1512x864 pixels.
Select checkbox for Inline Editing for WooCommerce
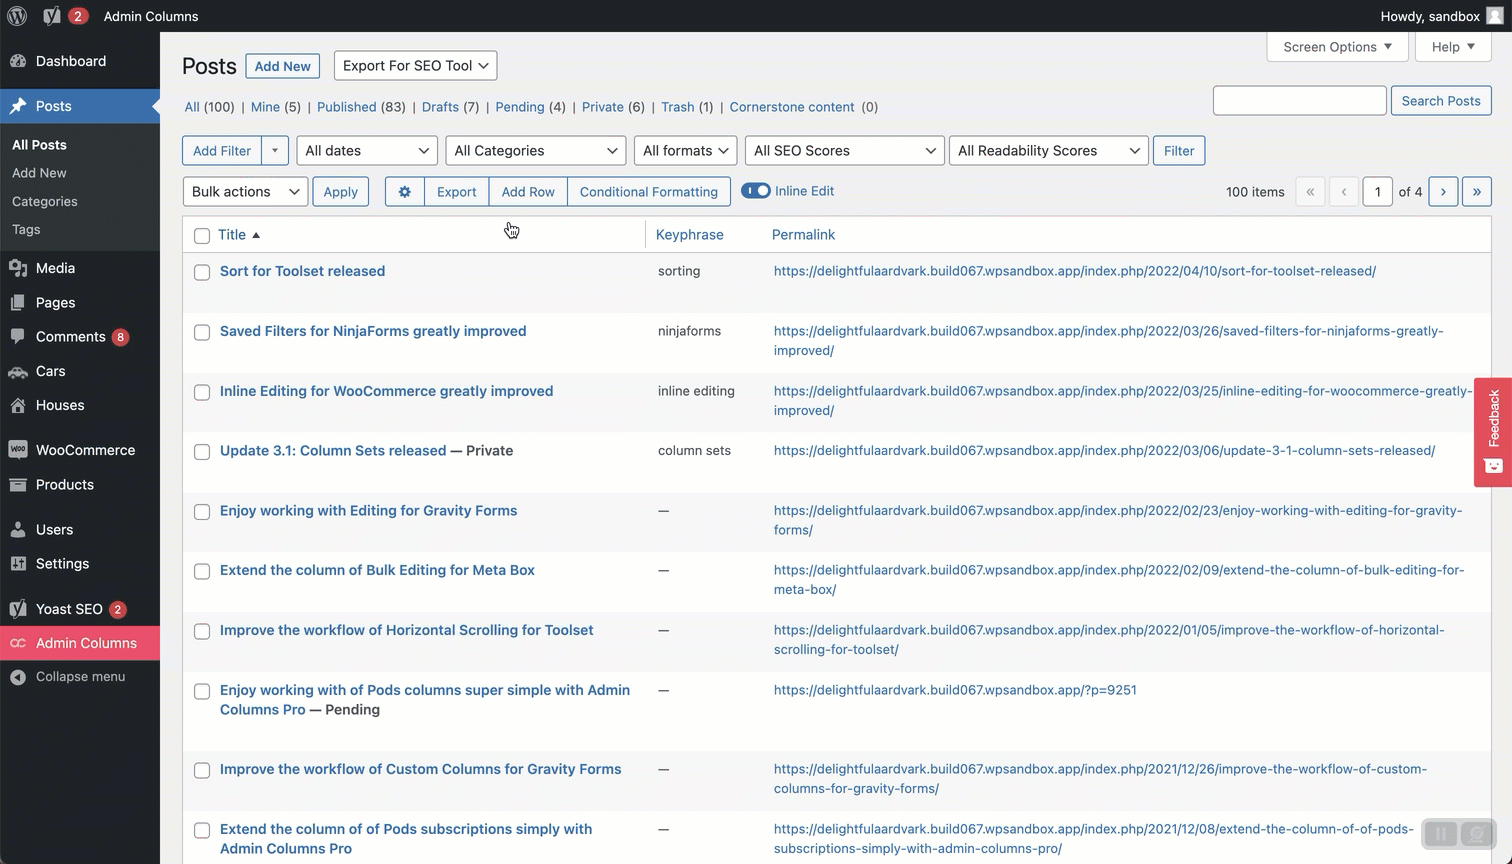pyautogui.click(x=202, y=392)
